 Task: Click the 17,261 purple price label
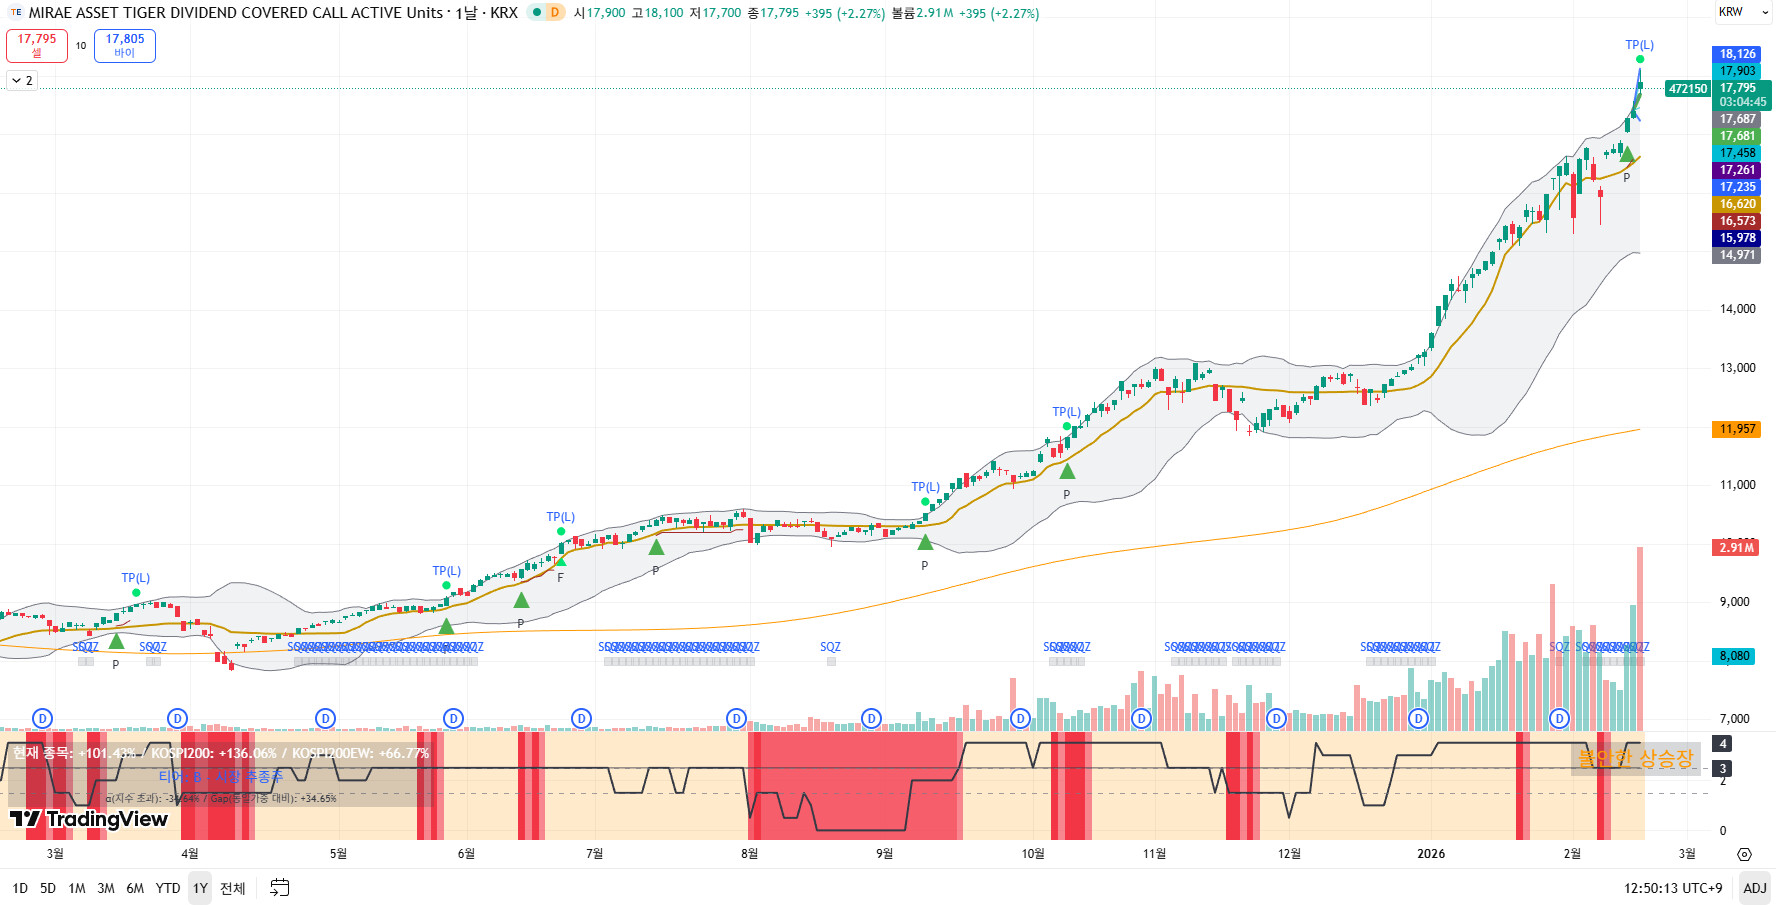1737,170
